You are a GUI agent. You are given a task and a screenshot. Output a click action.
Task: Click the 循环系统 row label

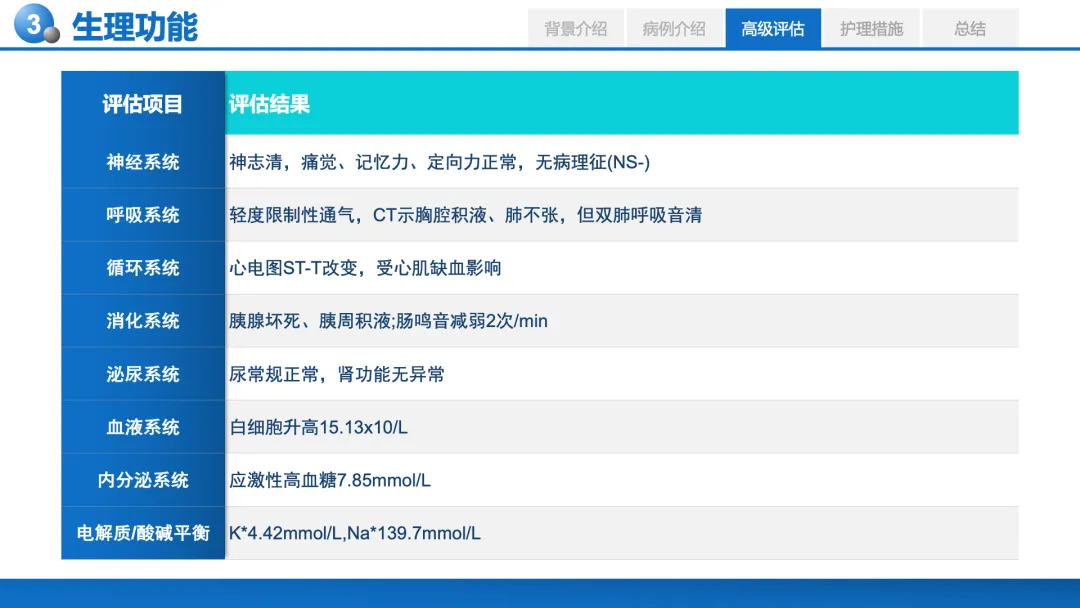143,268
